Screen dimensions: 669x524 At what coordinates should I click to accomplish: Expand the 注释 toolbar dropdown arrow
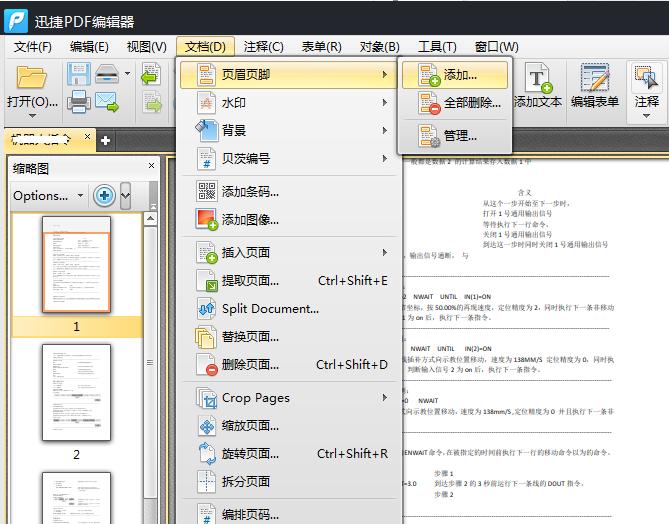point(646,116)
